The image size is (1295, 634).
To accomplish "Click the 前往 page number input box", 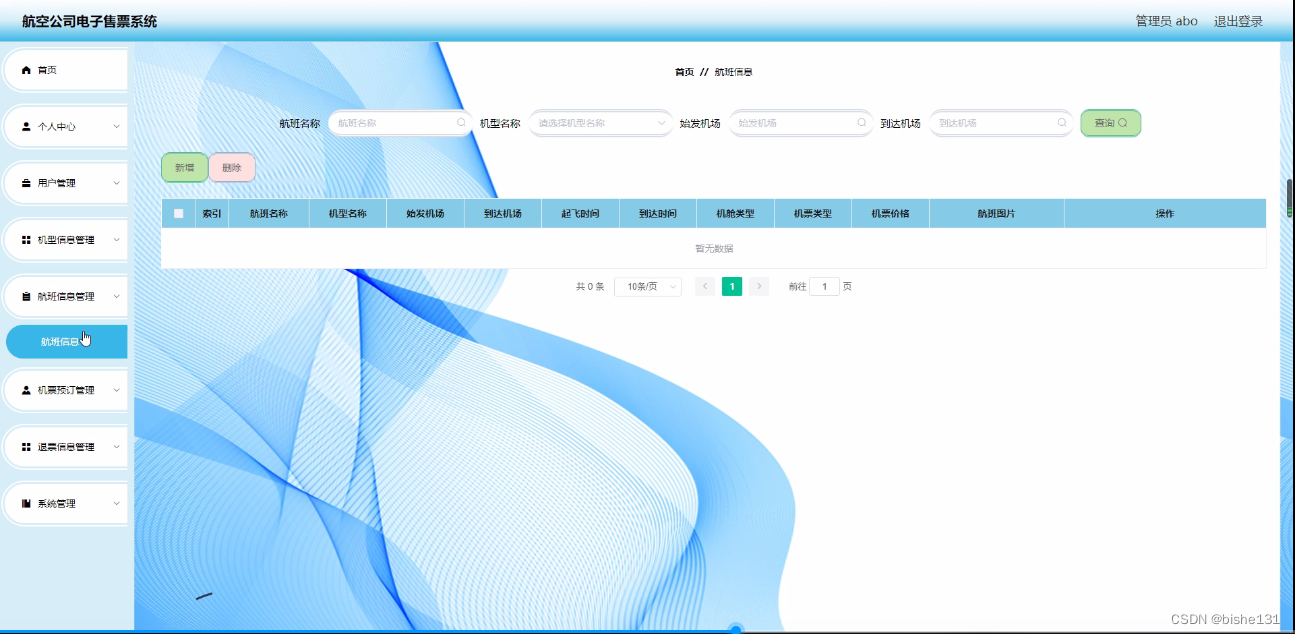I will (x=824, y=286).
